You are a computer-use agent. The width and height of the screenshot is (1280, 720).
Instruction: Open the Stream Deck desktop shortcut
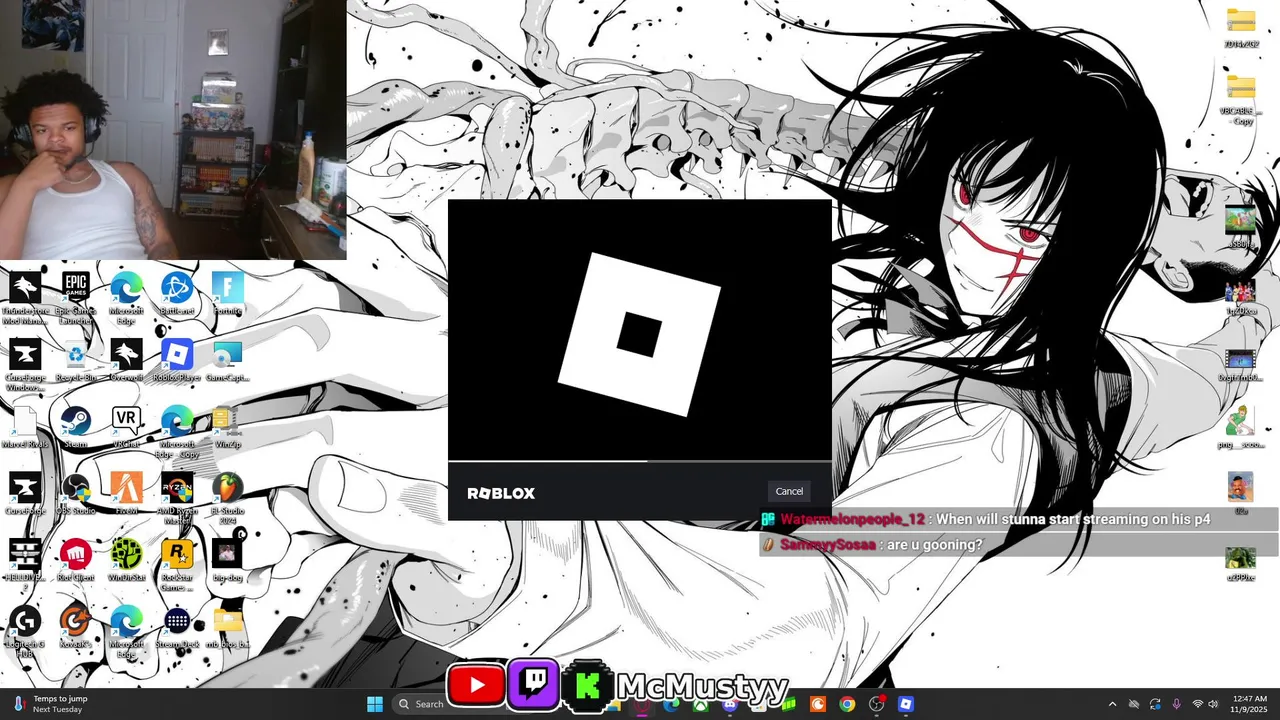point(177,628)
